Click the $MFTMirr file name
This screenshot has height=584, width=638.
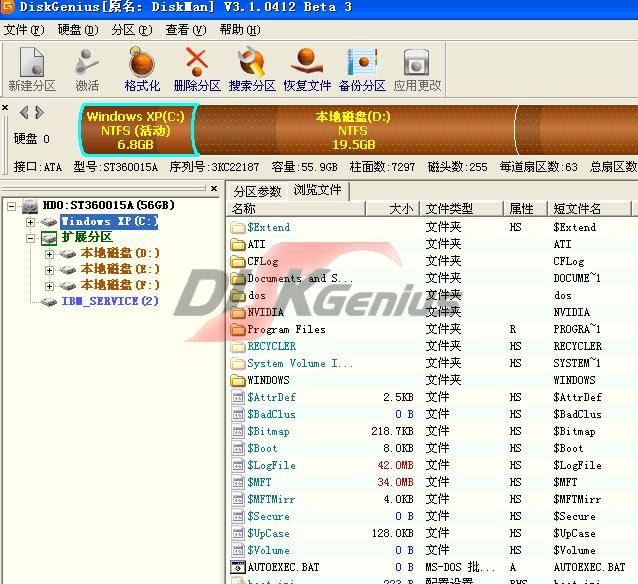point(271,499)
